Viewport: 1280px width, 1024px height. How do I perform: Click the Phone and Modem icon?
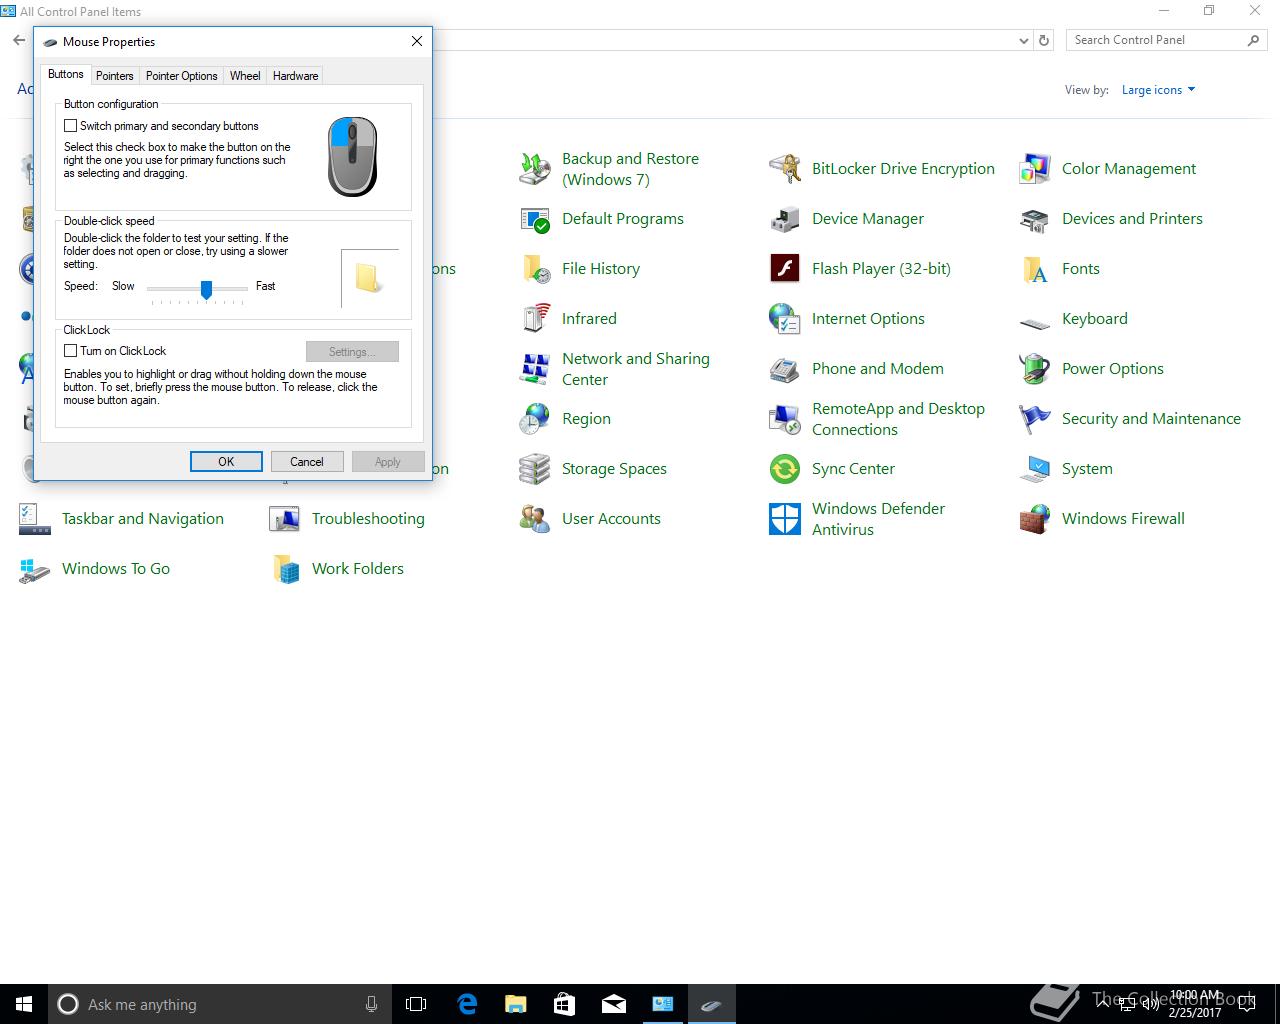pos(785,369)
